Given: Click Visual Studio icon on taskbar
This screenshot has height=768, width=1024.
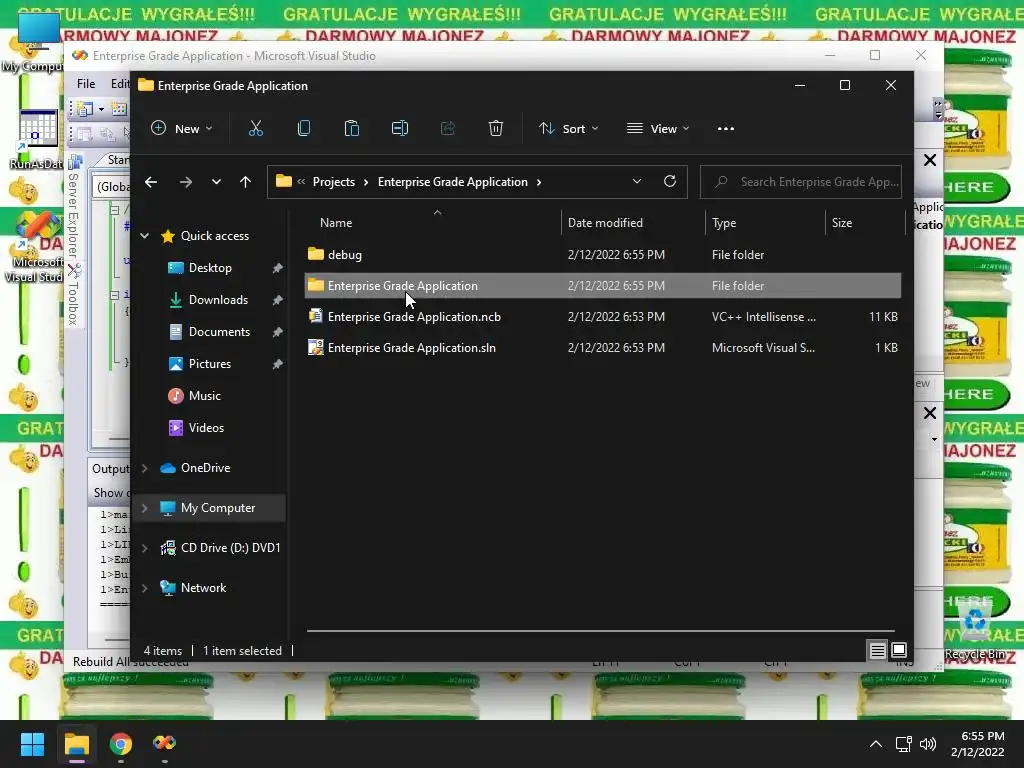Looking at the screenshot, I should [165, 744].
